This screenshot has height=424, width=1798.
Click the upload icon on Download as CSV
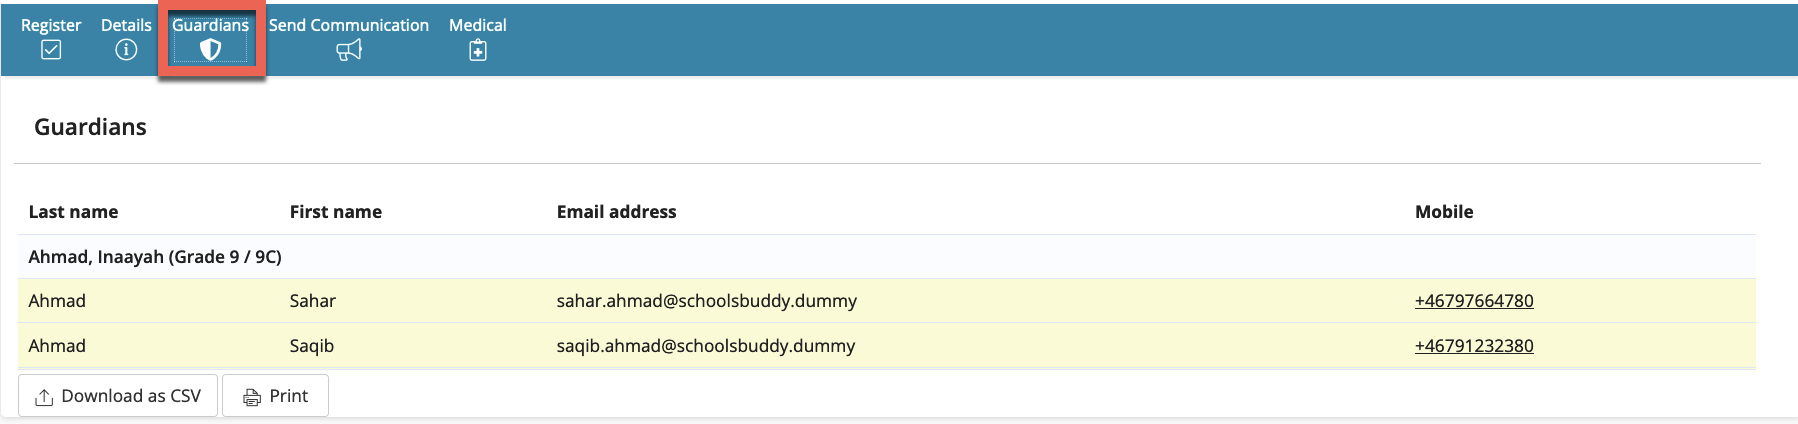[x=44, y=397]
